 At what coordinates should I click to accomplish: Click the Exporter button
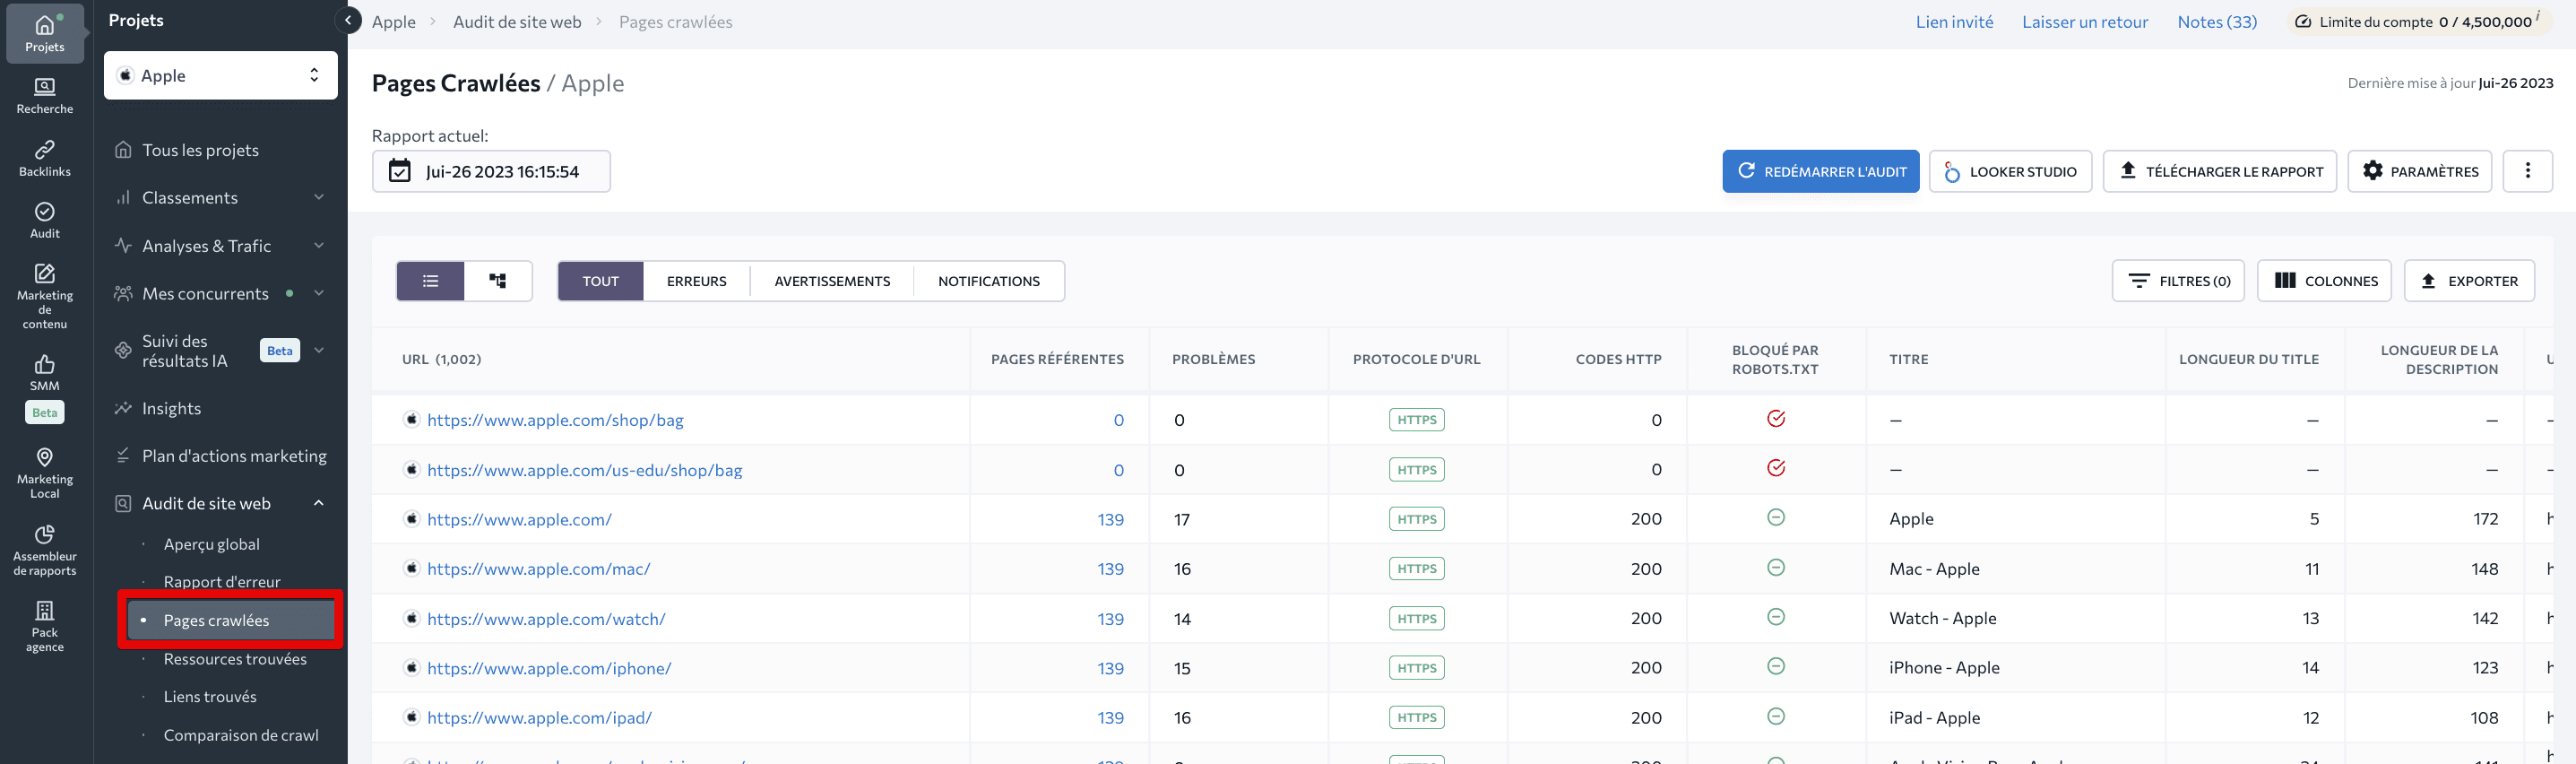(2469, 281)
